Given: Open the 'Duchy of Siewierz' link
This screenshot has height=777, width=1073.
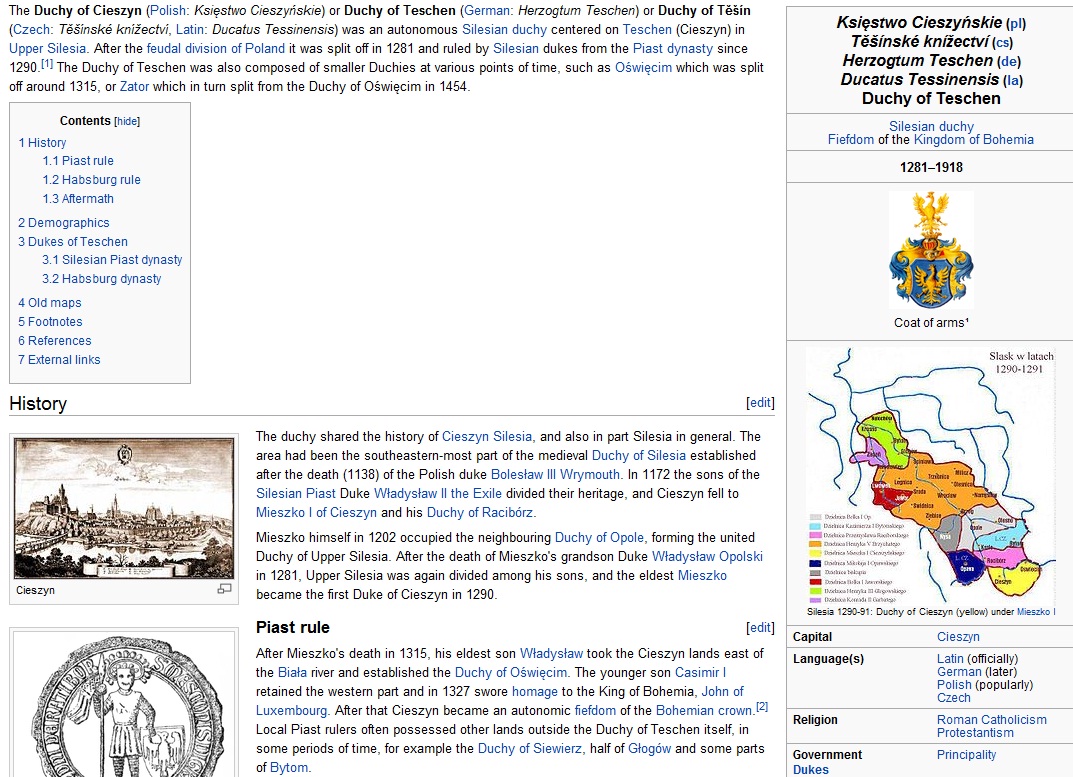Looking at the screenshot, I should click(530, 749).
